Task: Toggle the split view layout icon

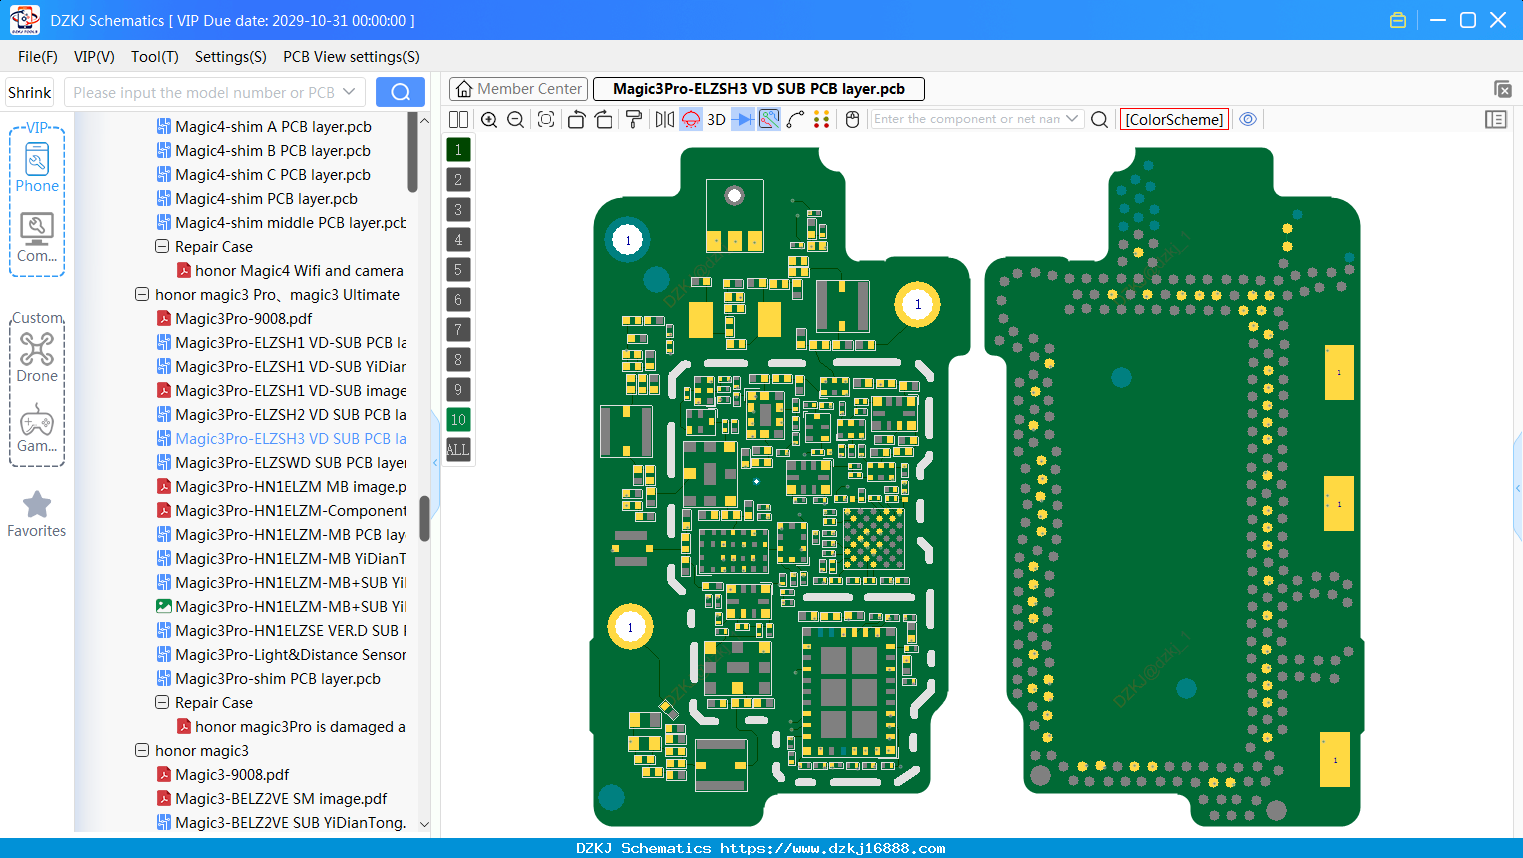Action: [458, 119]
